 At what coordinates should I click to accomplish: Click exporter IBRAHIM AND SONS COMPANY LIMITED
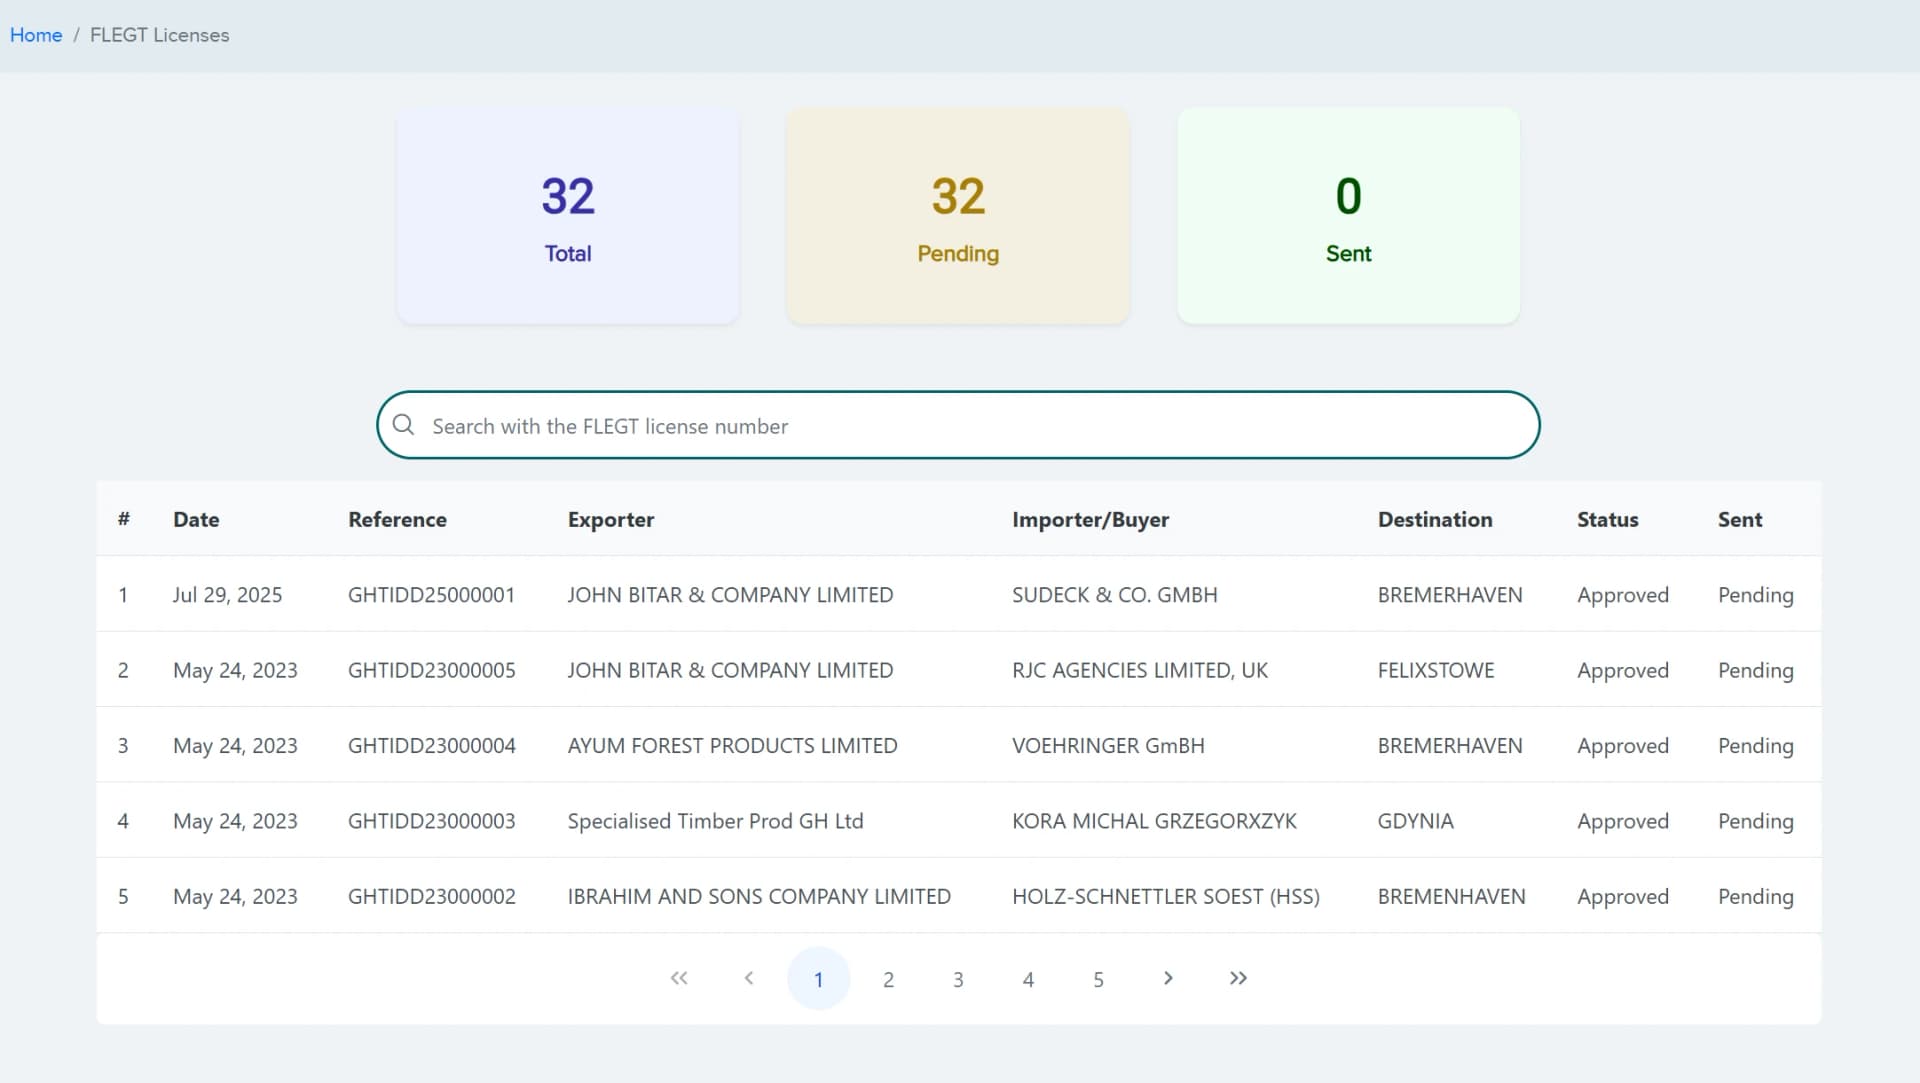[x=759, y=897]
